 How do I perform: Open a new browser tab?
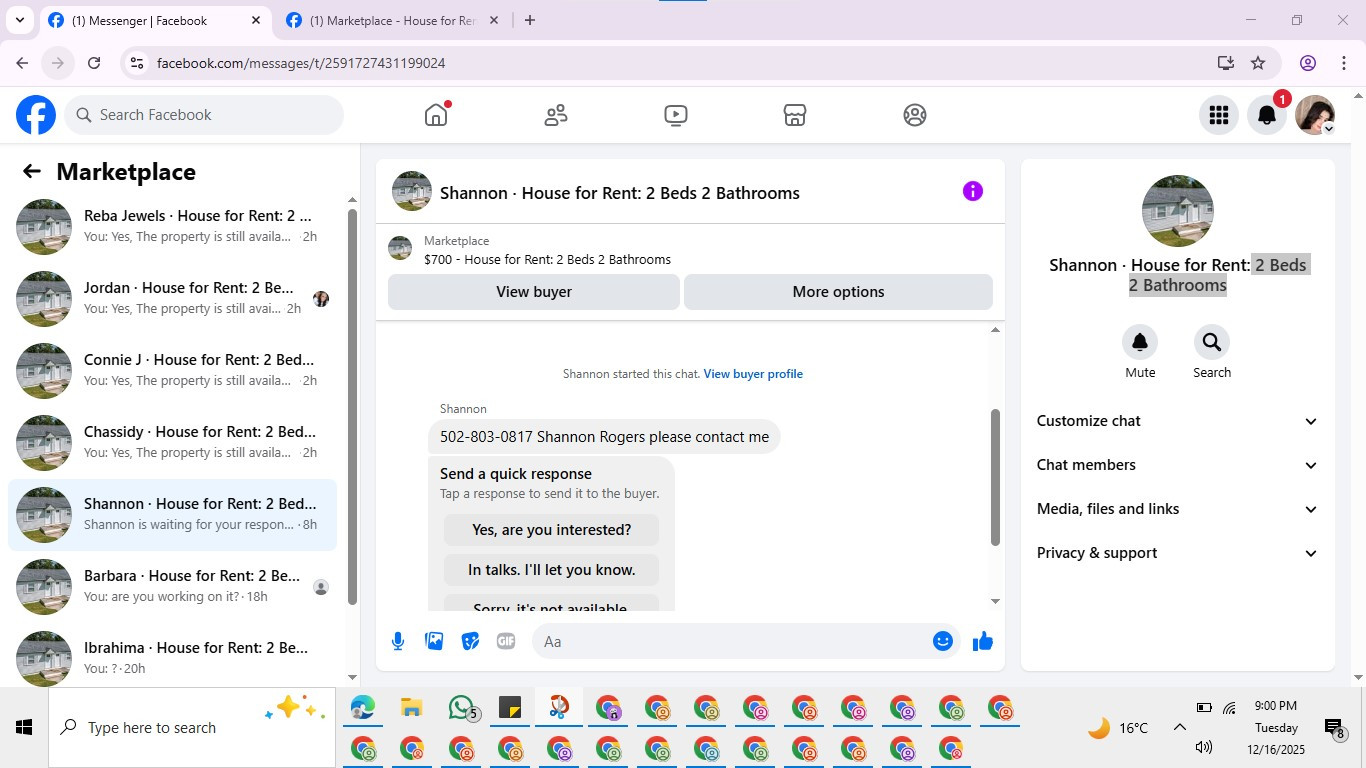coord(530,20)
